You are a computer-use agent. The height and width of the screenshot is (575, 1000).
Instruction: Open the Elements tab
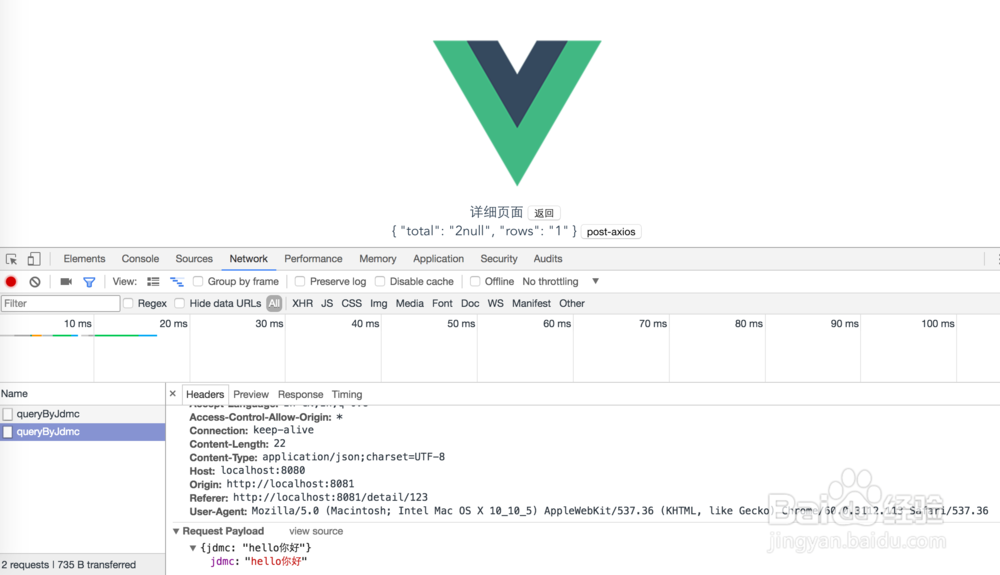coord(84,259)
